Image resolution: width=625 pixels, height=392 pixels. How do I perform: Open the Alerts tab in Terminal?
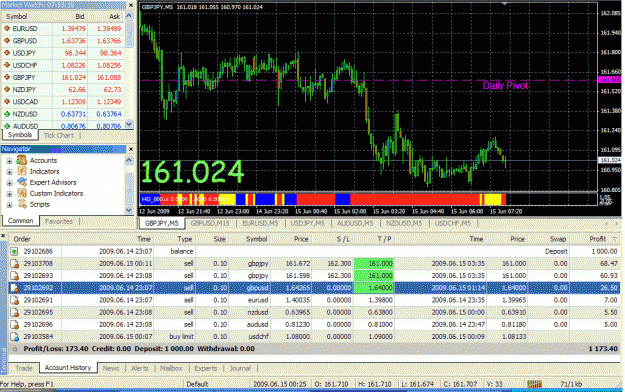[x=140, y=368]
